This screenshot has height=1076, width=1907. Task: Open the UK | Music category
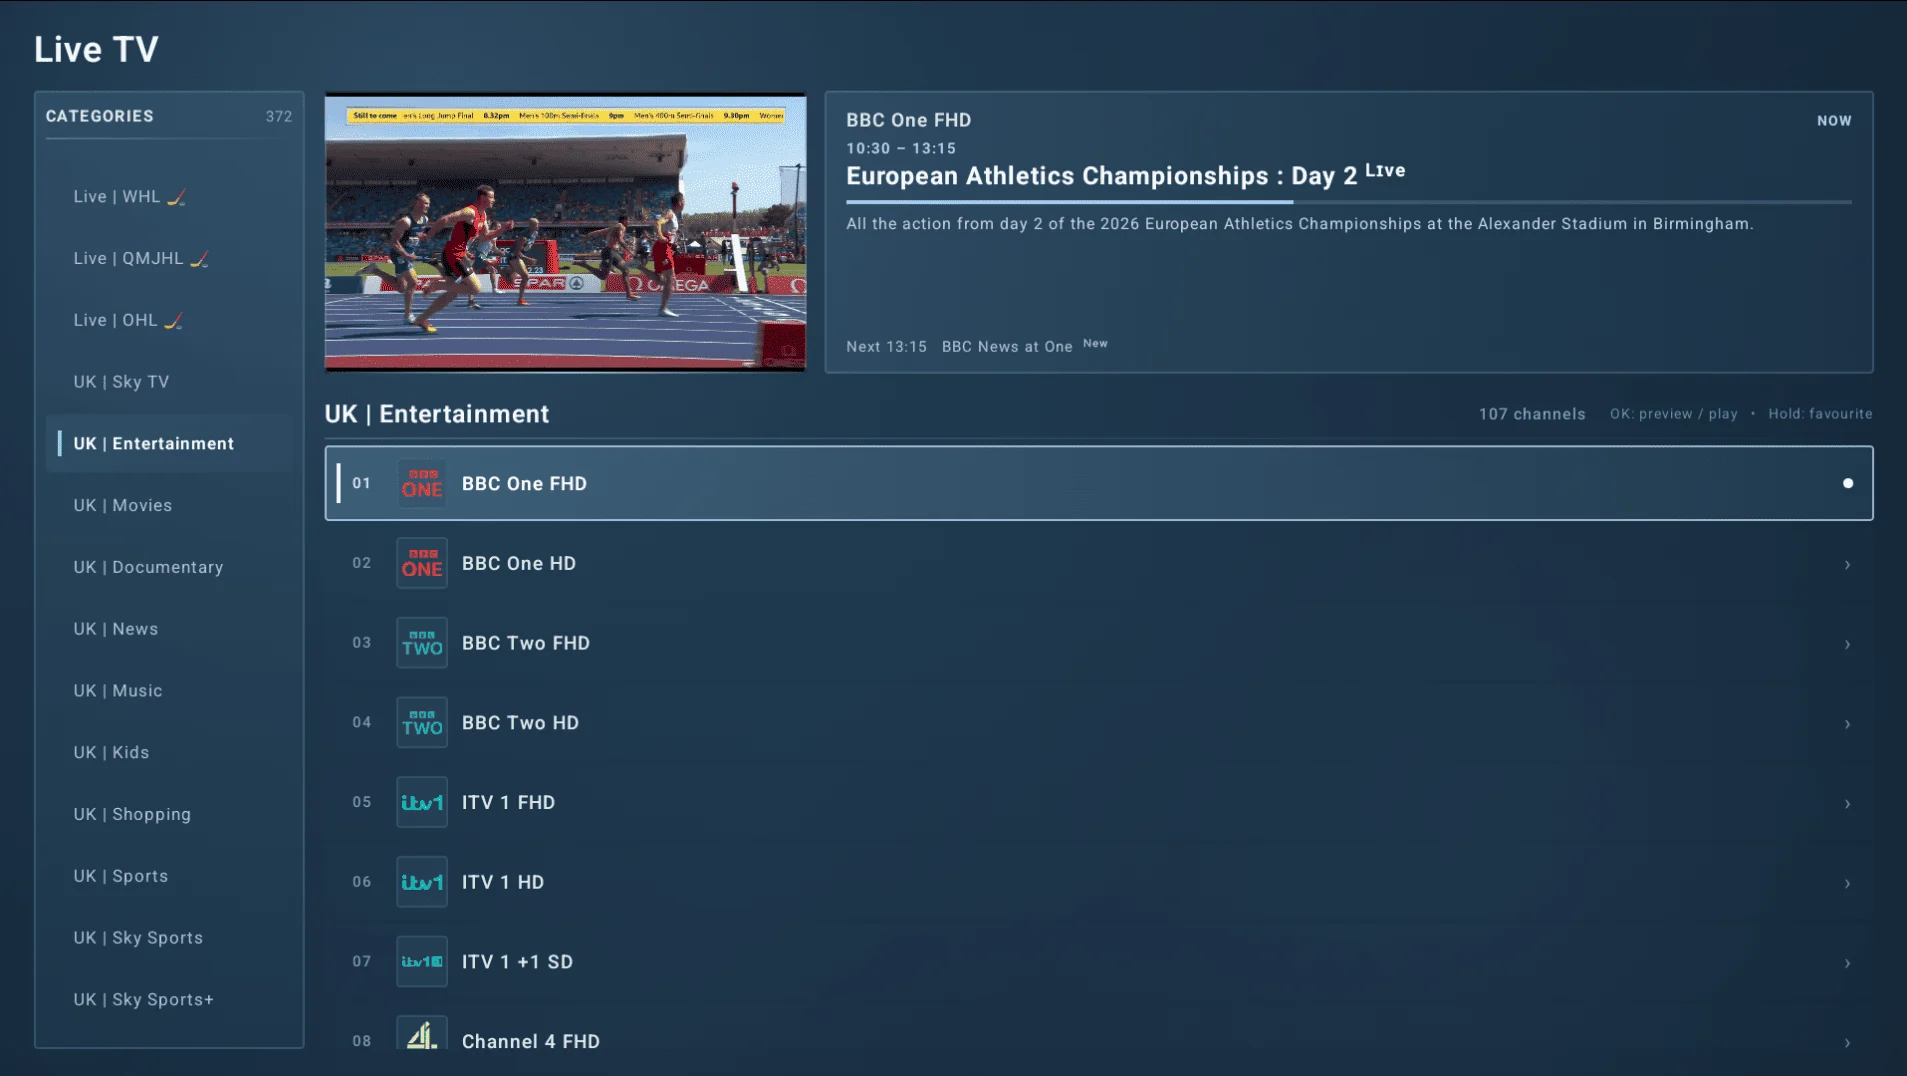pyautogui.click(x=169, y=691)
